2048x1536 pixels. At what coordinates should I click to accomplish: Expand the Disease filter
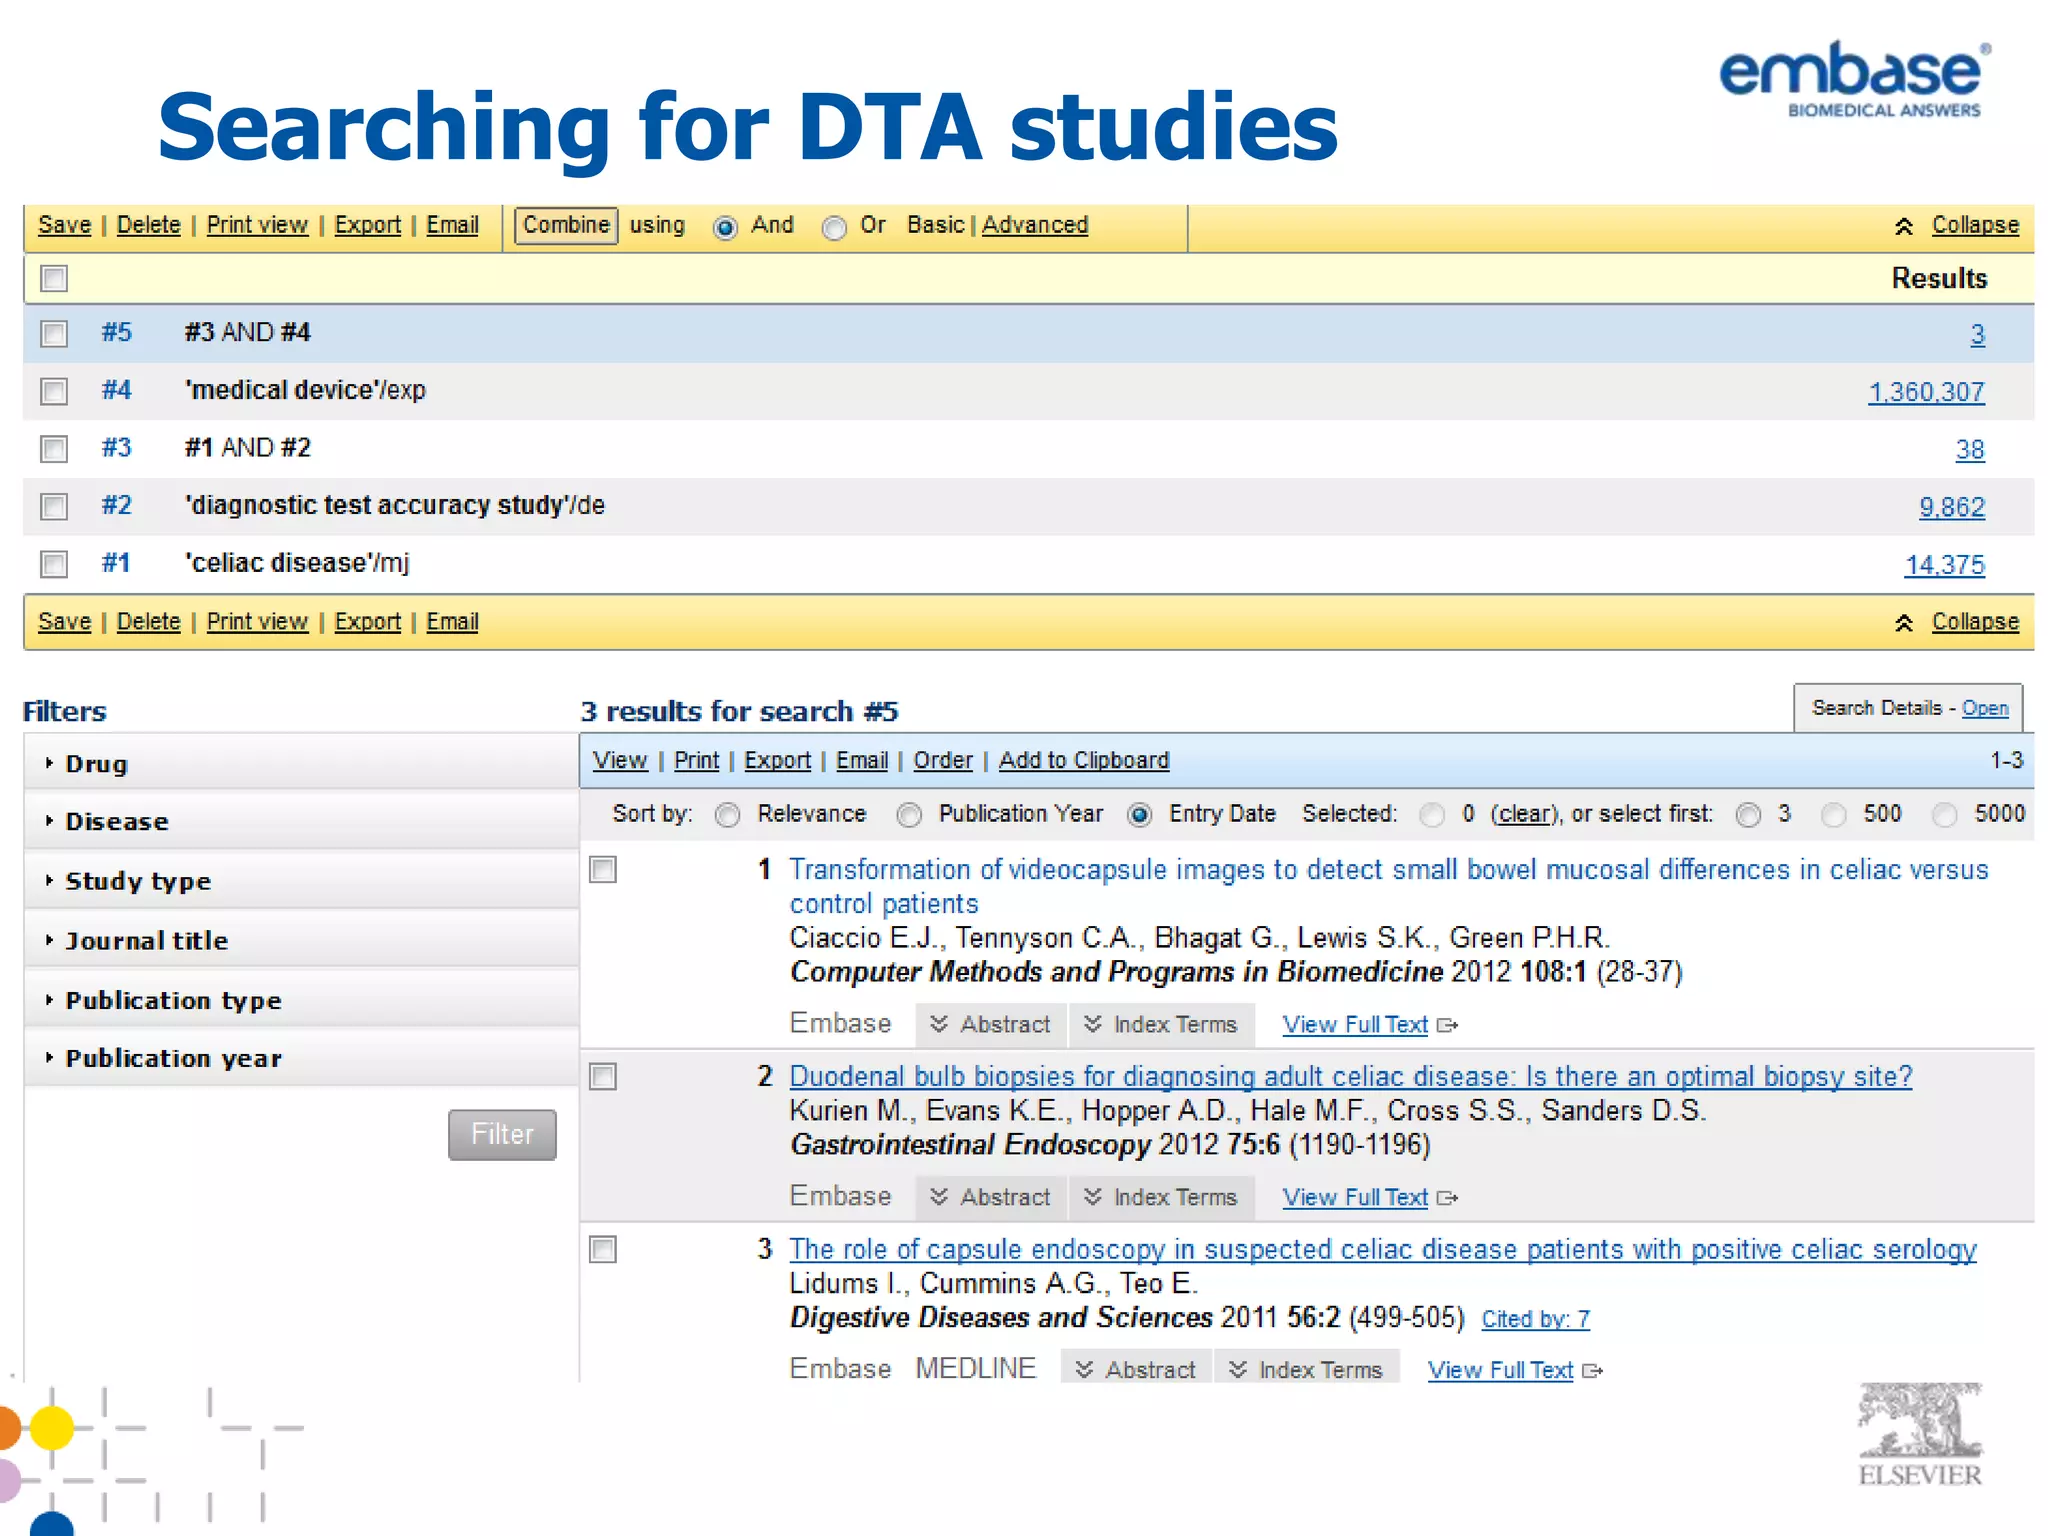(301, 822)
